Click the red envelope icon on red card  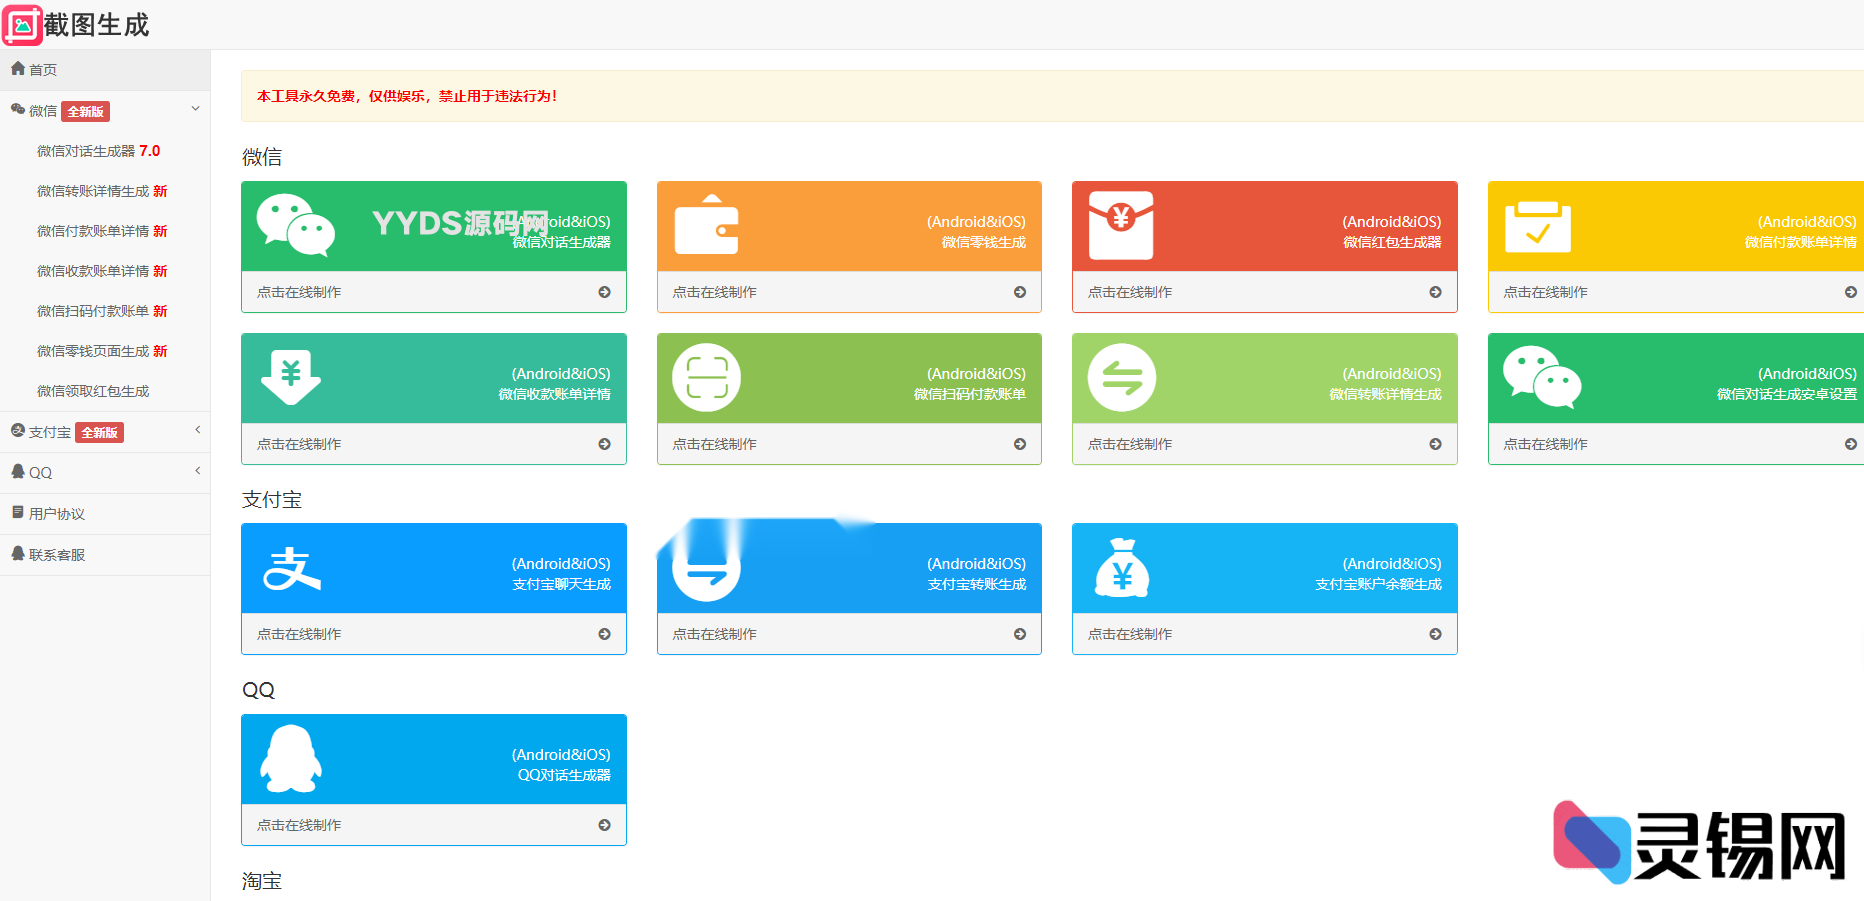coord(1121,225)
